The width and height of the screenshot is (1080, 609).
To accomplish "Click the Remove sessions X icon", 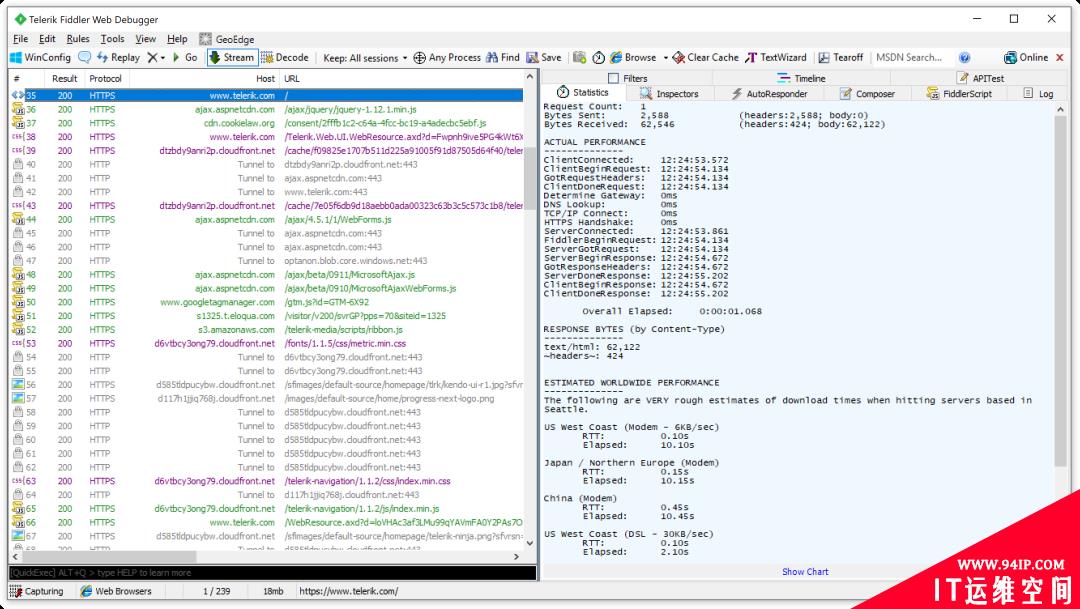I will (x=152, y=58).
